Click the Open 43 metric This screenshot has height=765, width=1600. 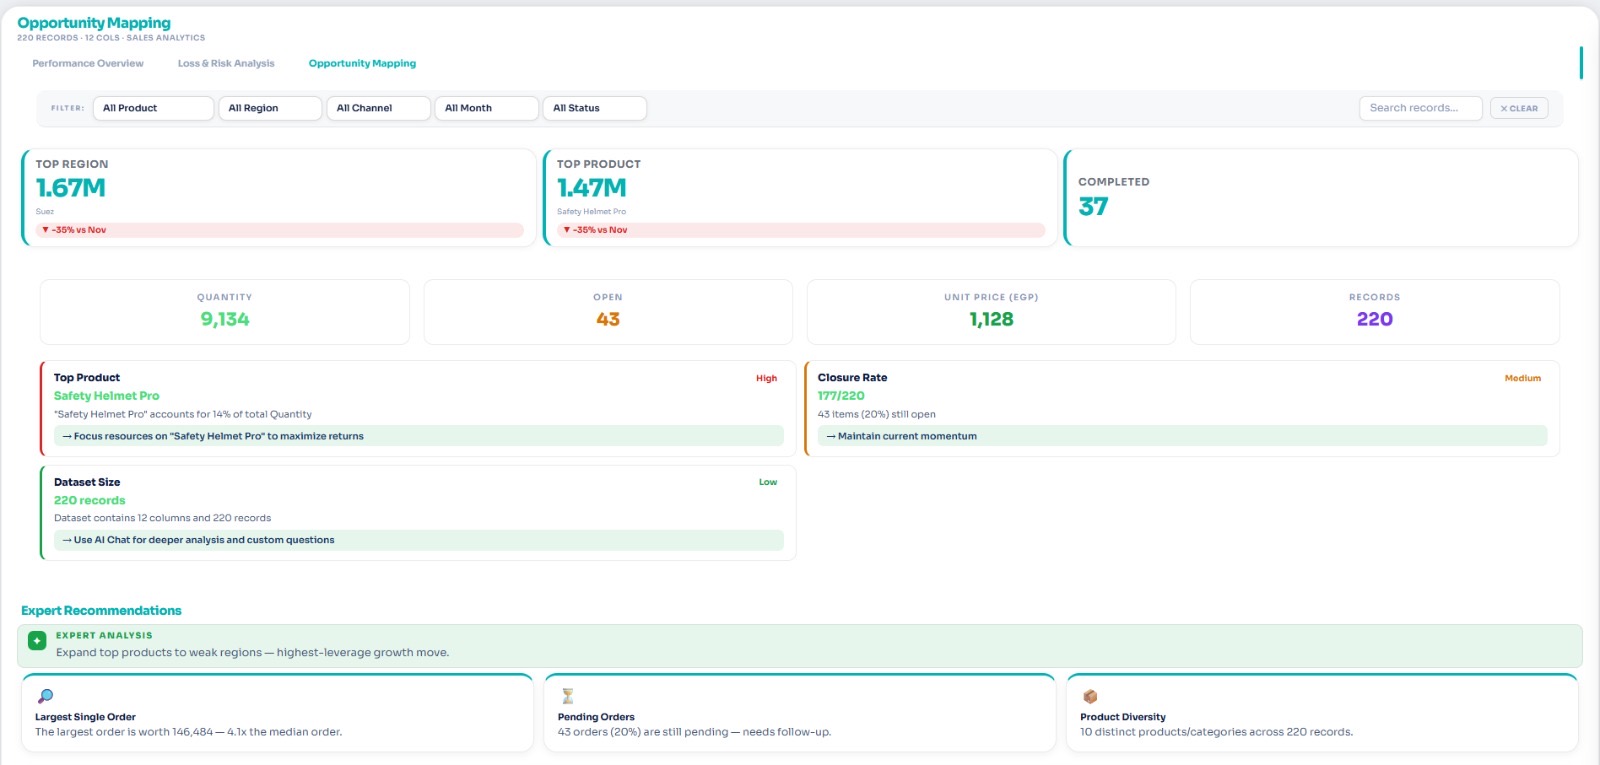(x=608, y=312)
